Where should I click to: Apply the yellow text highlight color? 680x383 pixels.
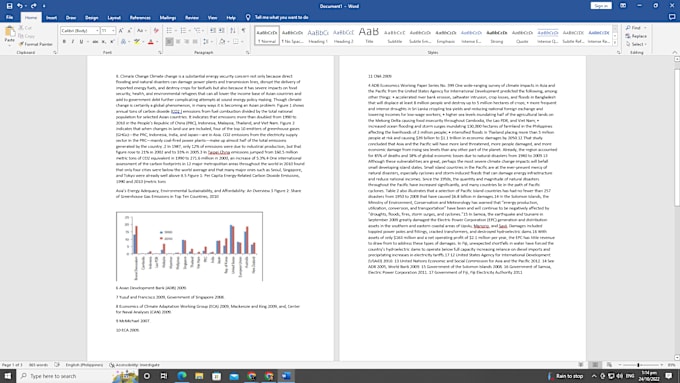(137, 42)
